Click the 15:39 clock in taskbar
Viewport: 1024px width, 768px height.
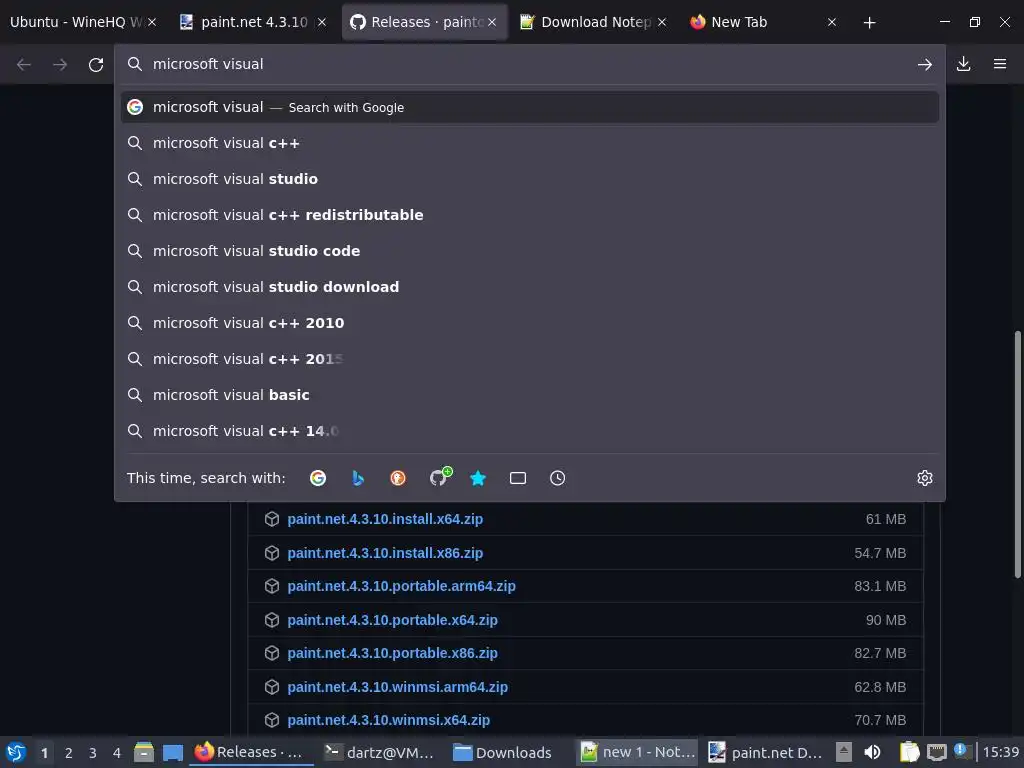[1000, 752]
